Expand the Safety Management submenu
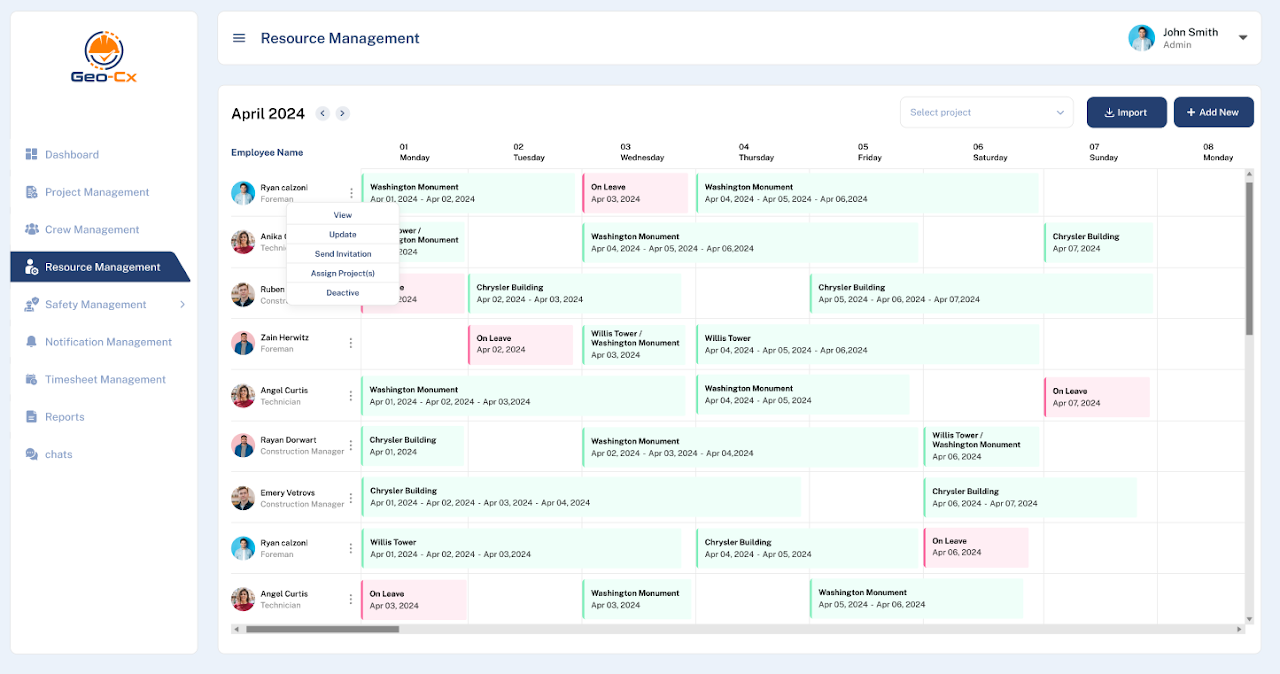Screen dimensions: 1280x674 [182, 305]
